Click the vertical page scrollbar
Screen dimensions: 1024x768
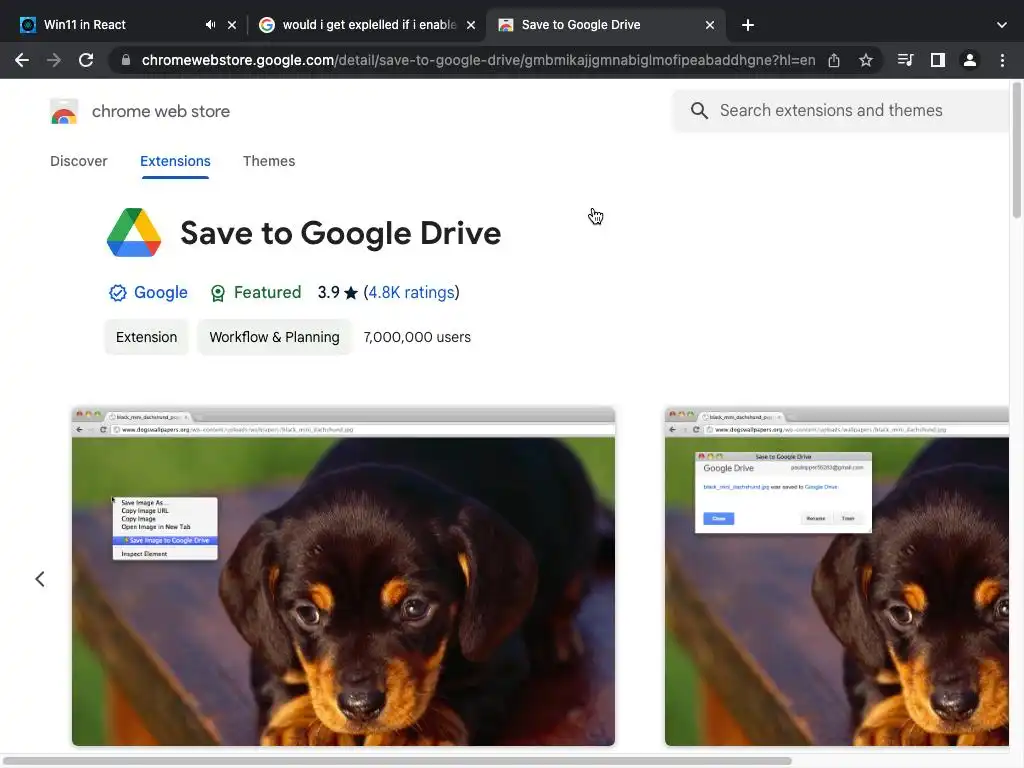click(1016, 150)
